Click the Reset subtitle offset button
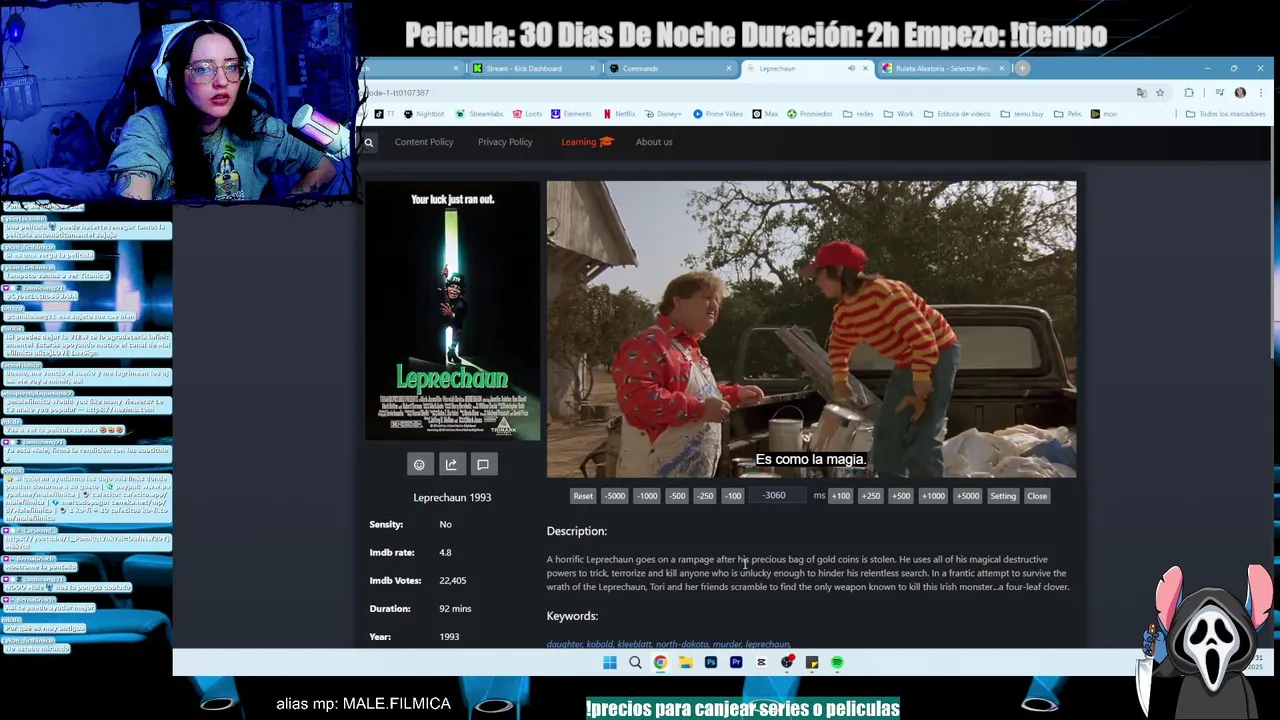The width and height of the screenshot is (1280, 720). point(583,496)
